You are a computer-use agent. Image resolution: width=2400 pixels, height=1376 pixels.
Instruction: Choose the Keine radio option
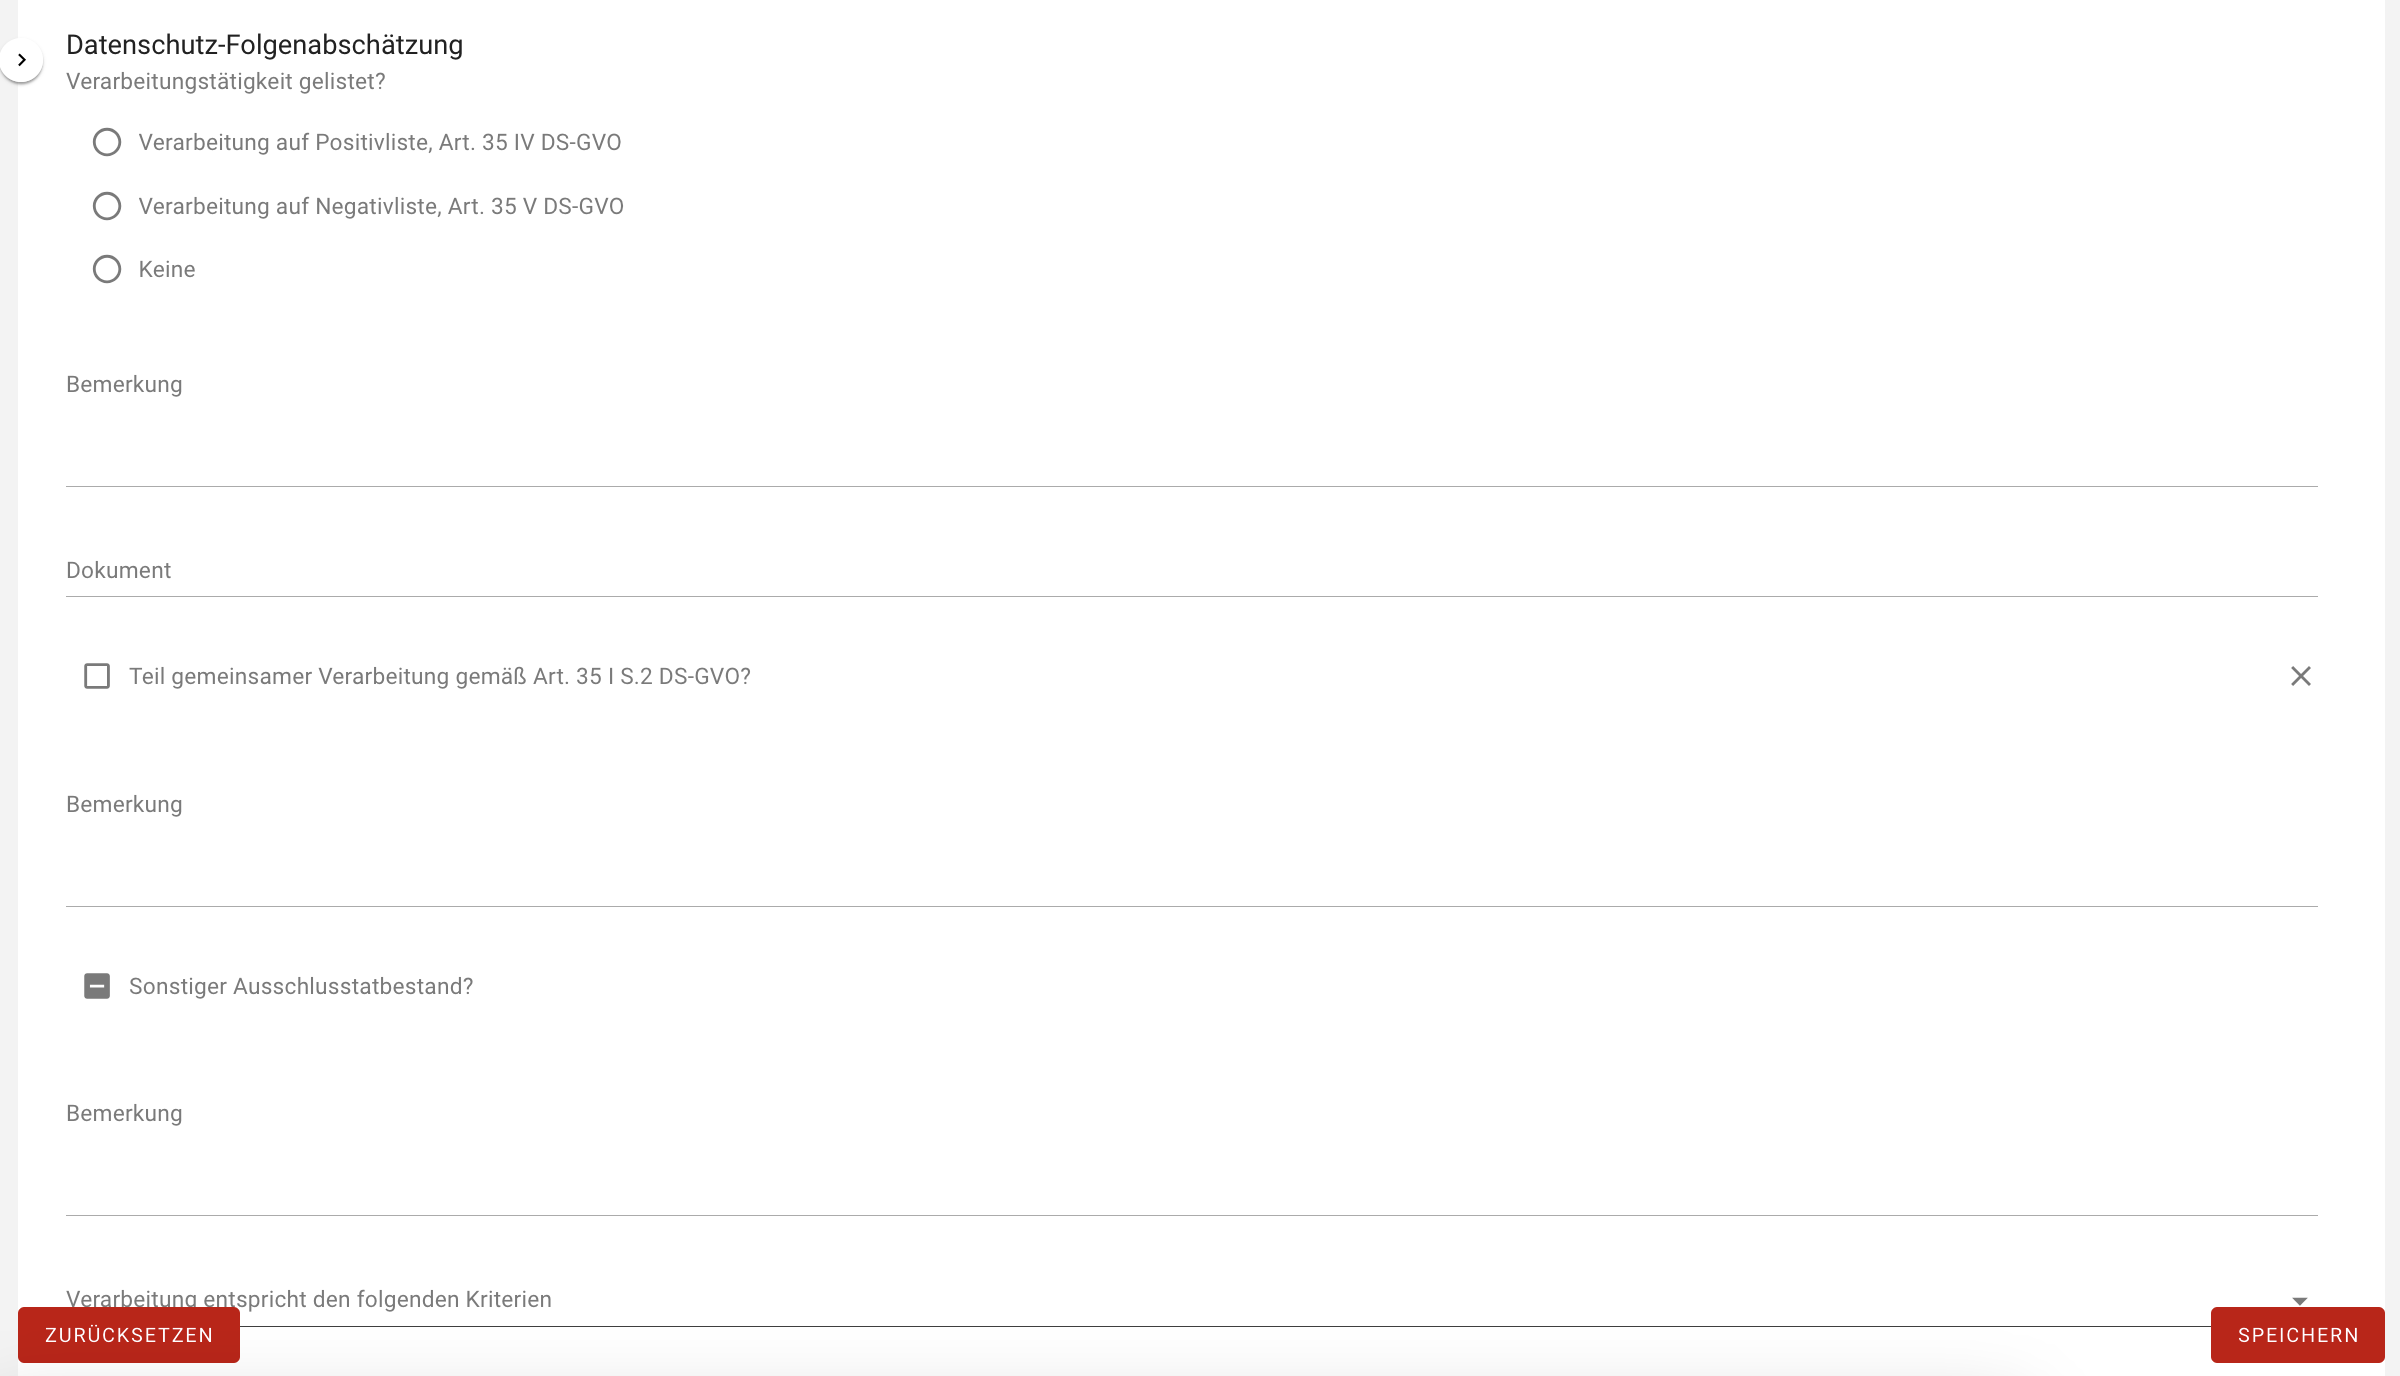coord(107,269)
